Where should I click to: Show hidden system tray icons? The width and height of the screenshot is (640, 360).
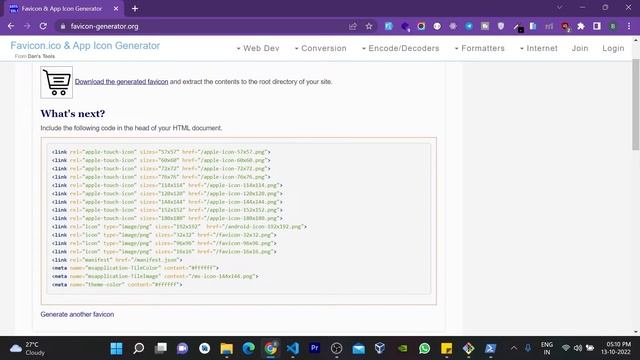(514, 348)
